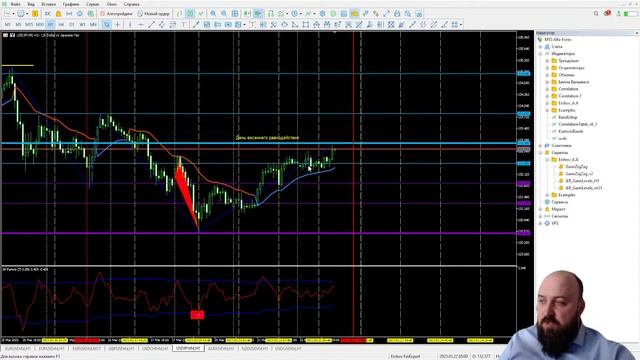The width and height of the screenshot is (640, 360).
Task: Select the M5 timeframe
Action: (x=18, y=24)
